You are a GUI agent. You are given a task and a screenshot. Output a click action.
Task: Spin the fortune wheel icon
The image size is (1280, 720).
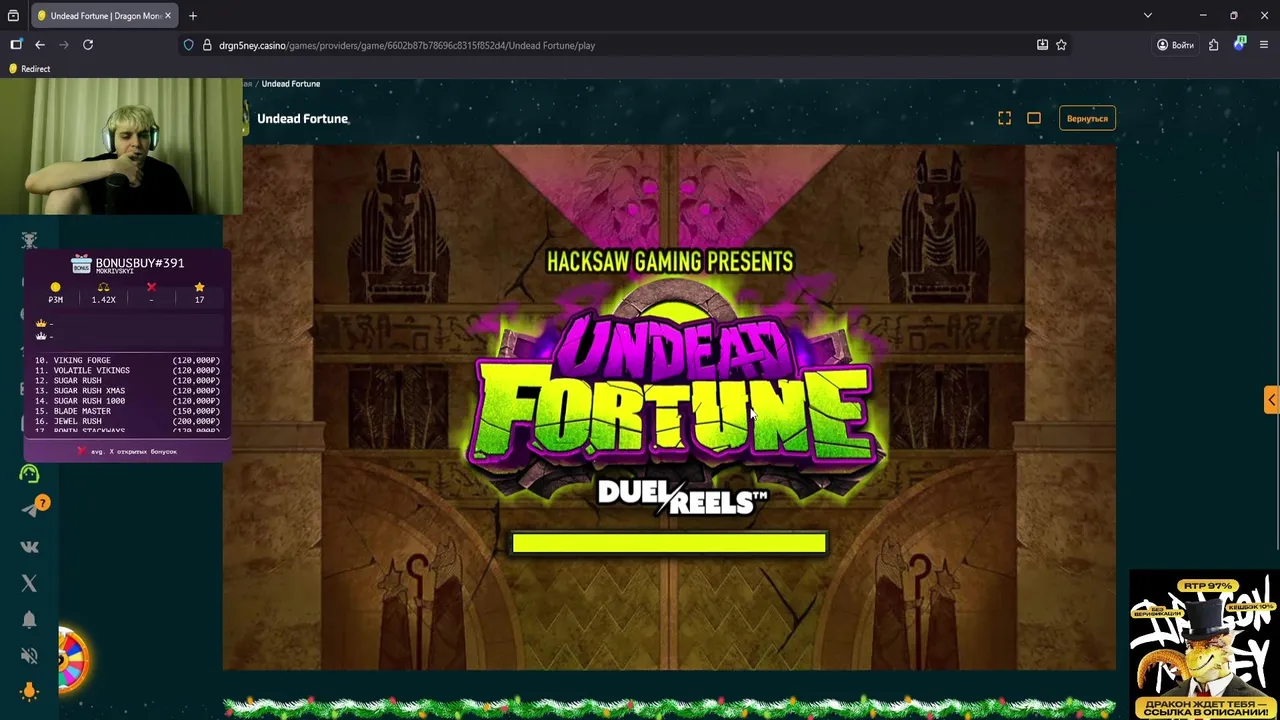[72, 658]
